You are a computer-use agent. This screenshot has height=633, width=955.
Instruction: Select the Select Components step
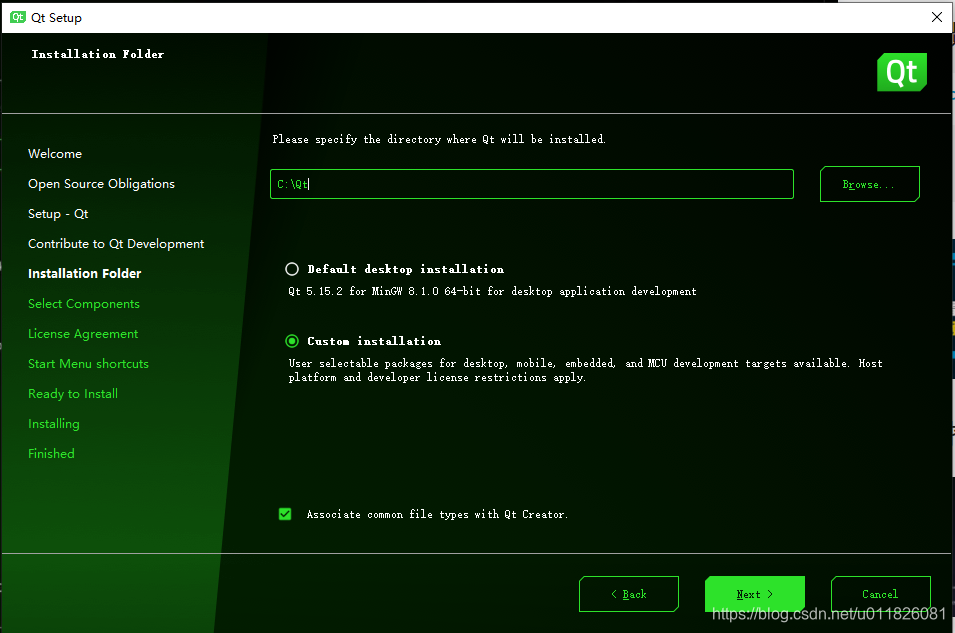click(83, 303)
